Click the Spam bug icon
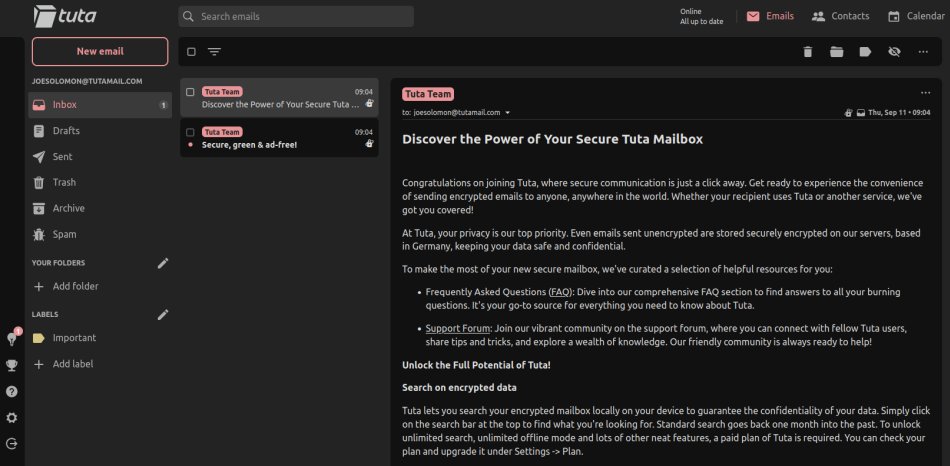The height and width of the screenshot is (466, 950). (x=39, y=235)
